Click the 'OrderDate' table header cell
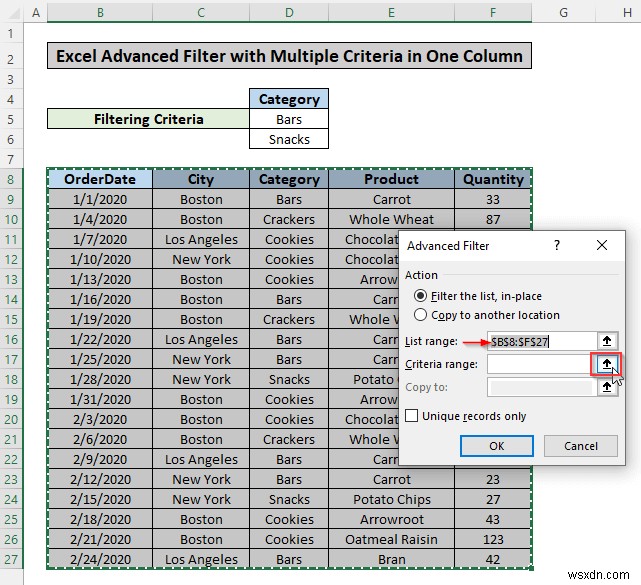Screen dimensions: 641x585 pos(100,179)
